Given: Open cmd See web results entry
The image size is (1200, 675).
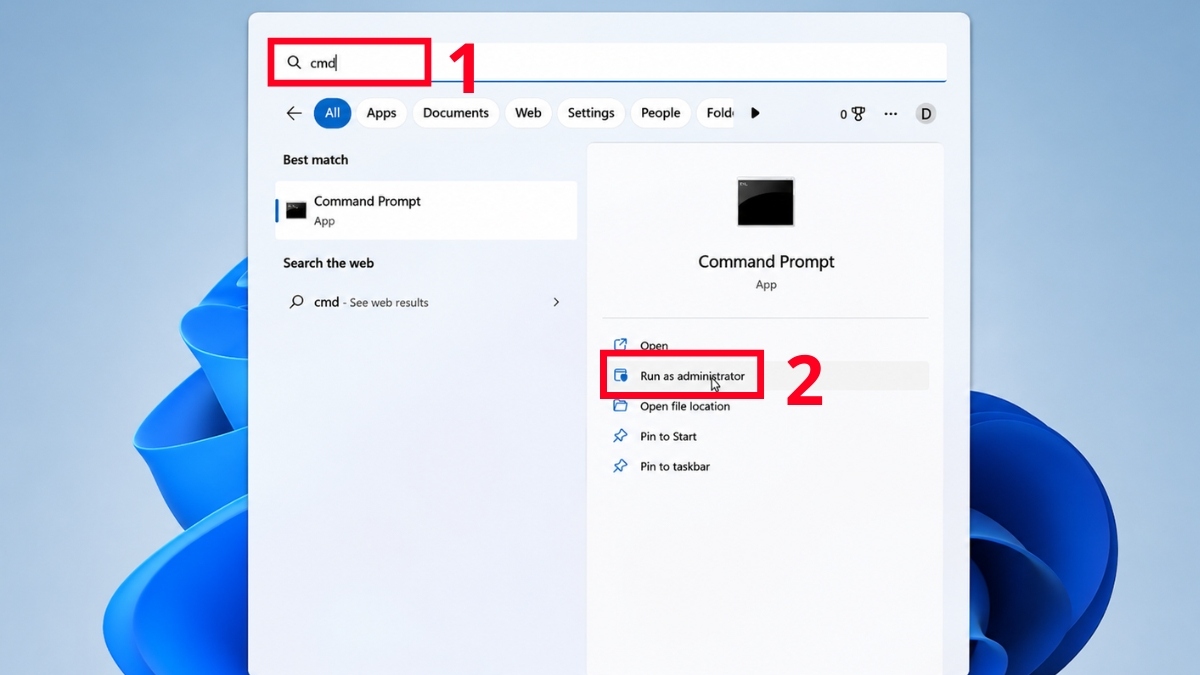Looking at the screenshot, I should click(426, 302).
